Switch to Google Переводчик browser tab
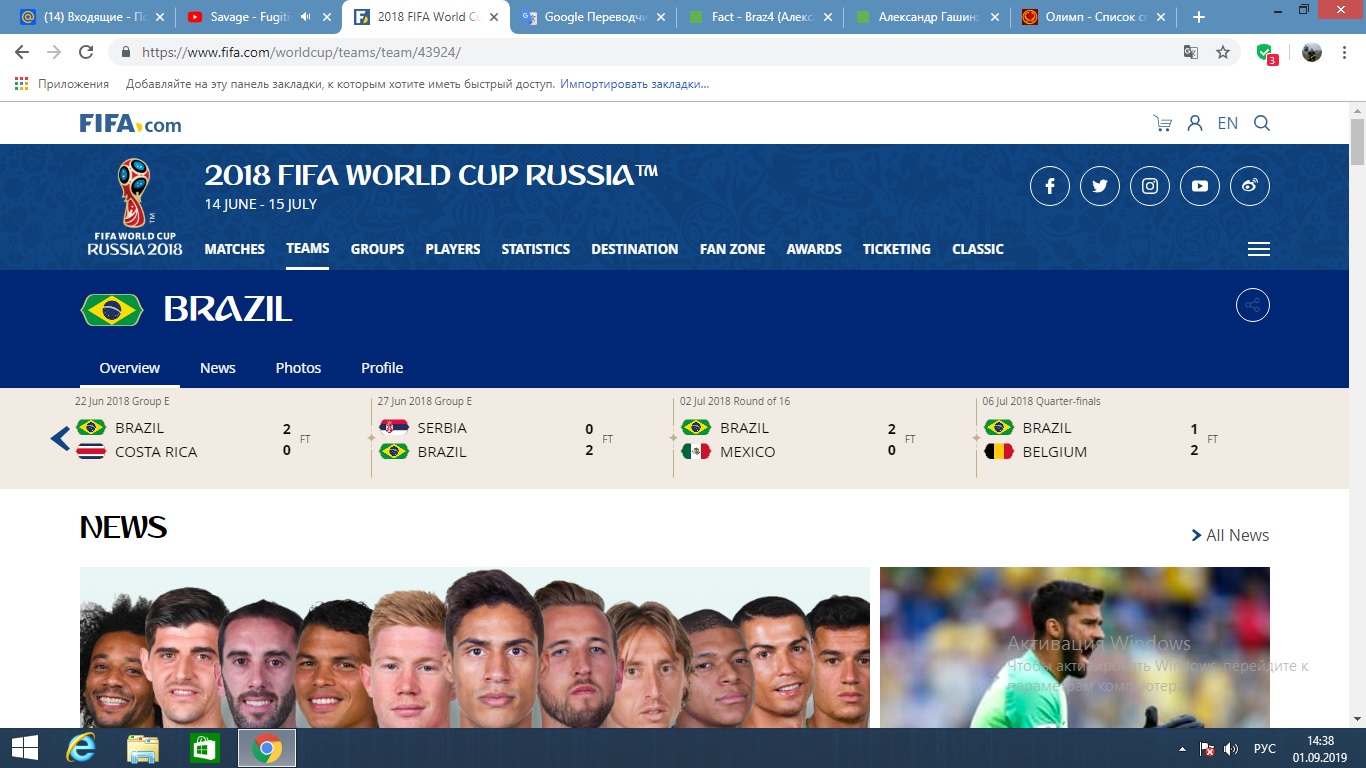 tap(592, 17)
